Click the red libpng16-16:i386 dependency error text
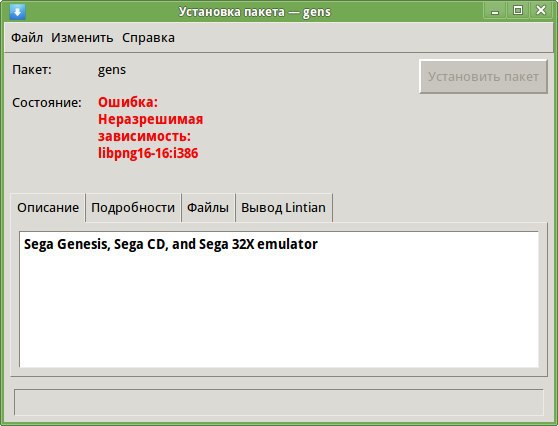This screenshot has height=426, width=558. pos(148,153)
